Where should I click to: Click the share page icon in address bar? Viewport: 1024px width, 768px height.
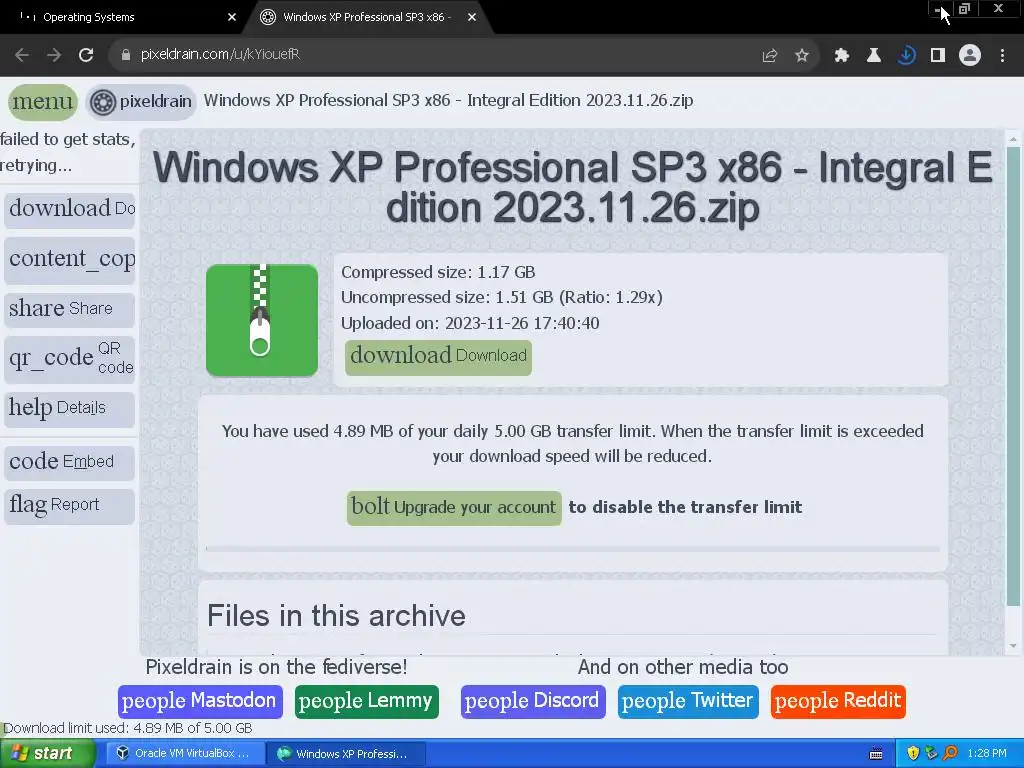[770, 56]
